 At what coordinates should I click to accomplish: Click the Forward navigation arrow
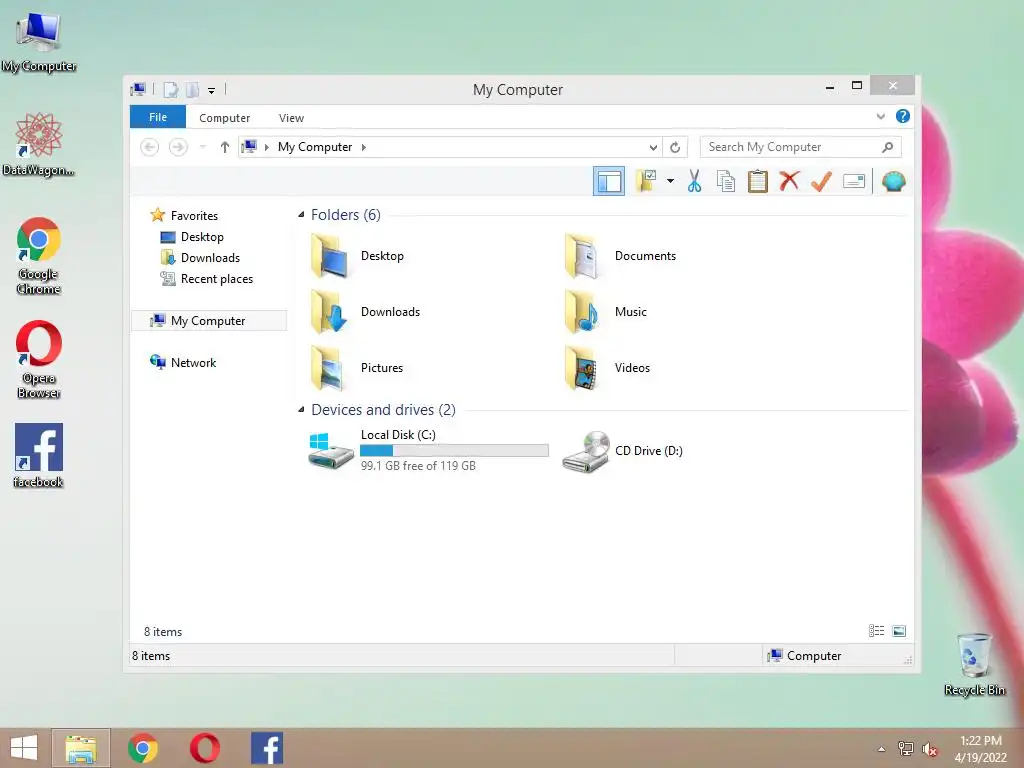pyautogui.click(x=178, y=147)
